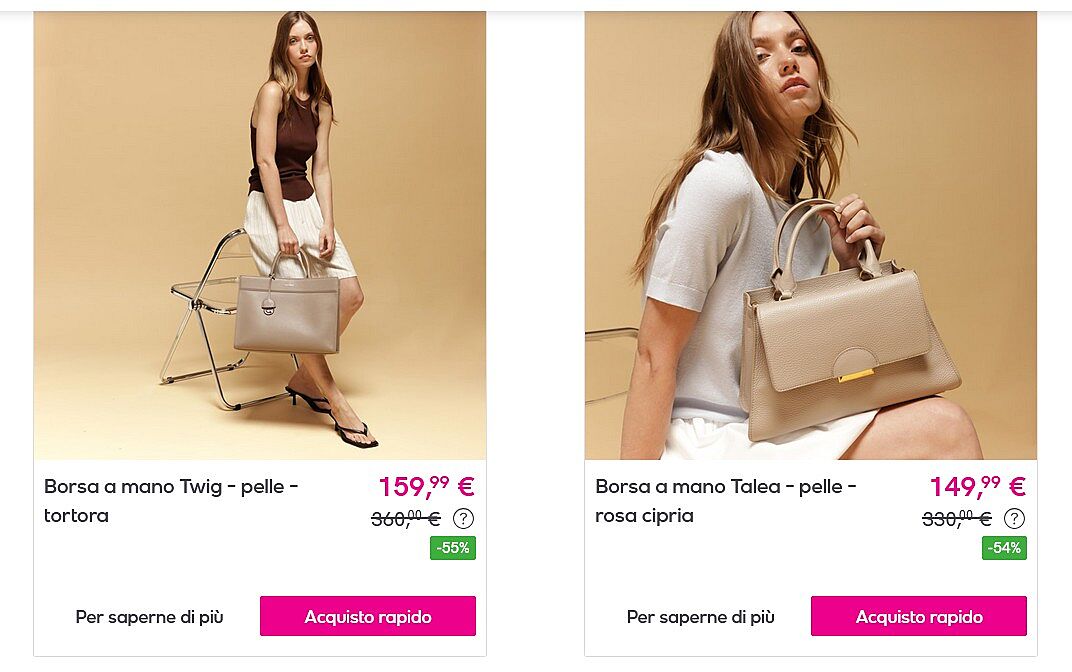Click the green -54% discount badge

1004,548
